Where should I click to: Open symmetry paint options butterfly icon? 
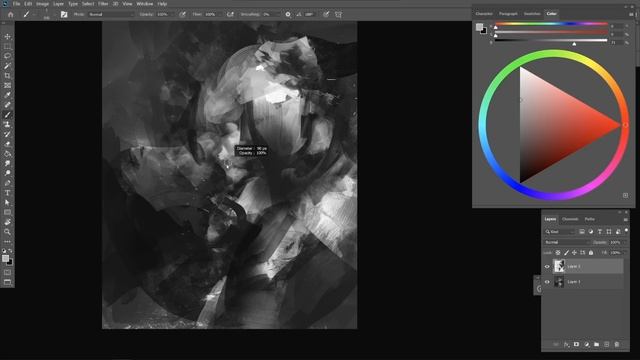pos(338,14)
